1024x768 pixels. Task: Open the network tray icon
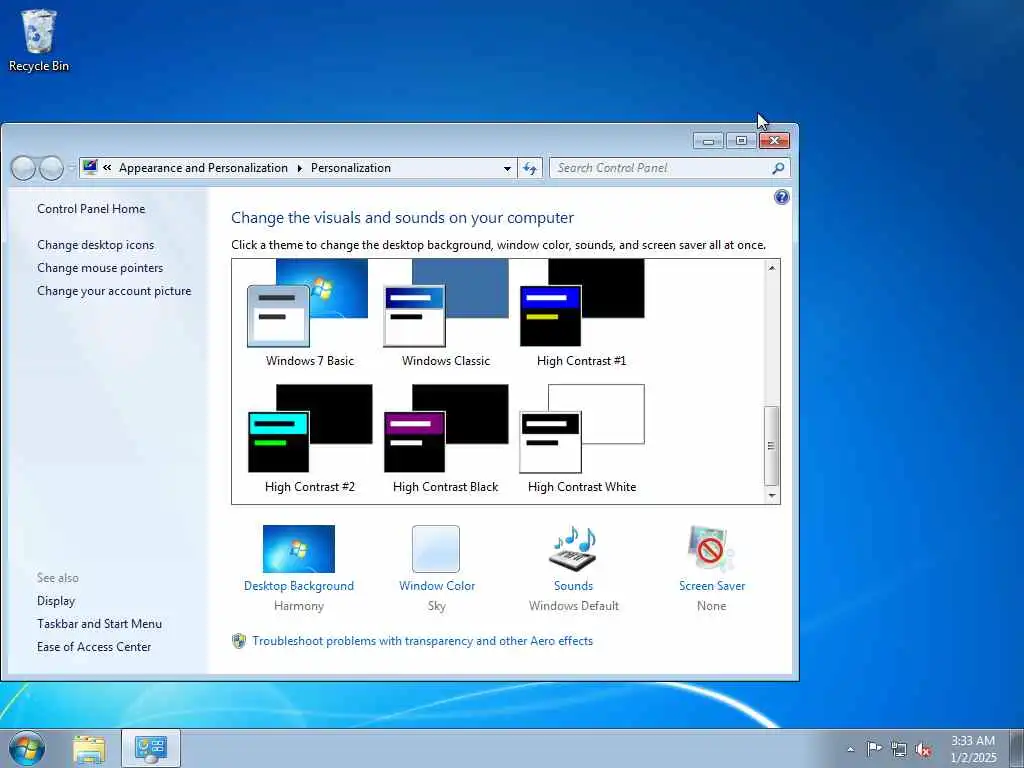[899, 749]
